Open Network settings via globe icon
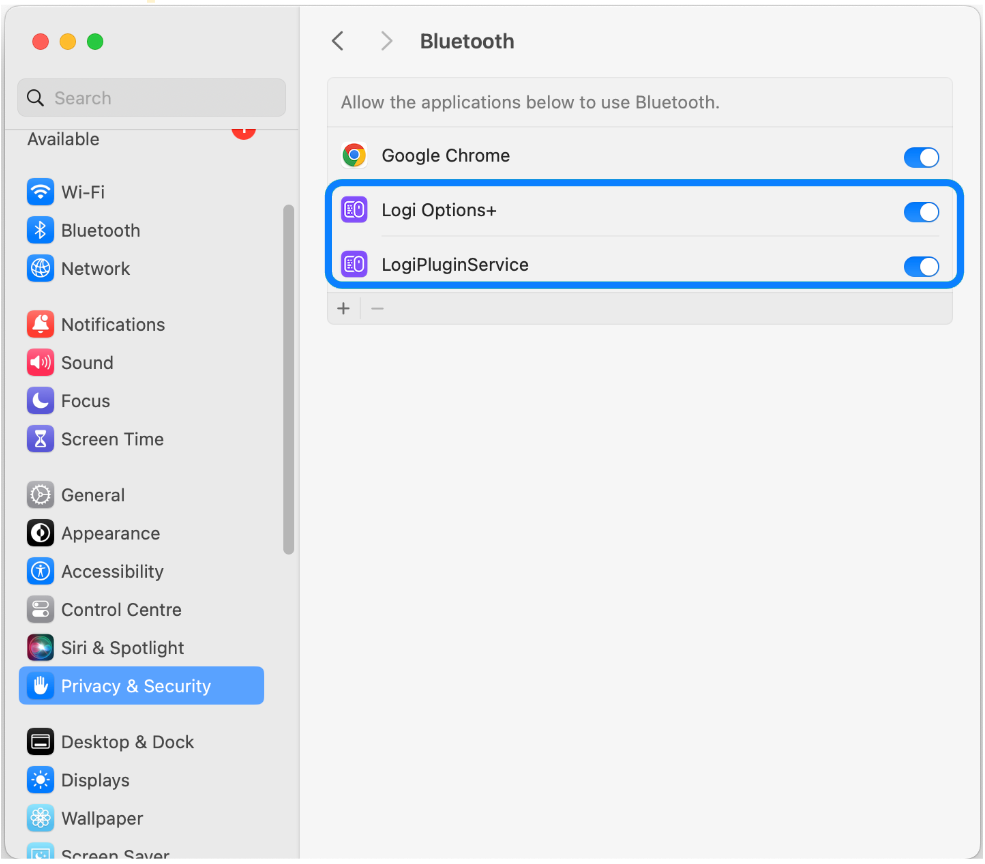The width and height of the screenshot is (985, 864). 40,268
